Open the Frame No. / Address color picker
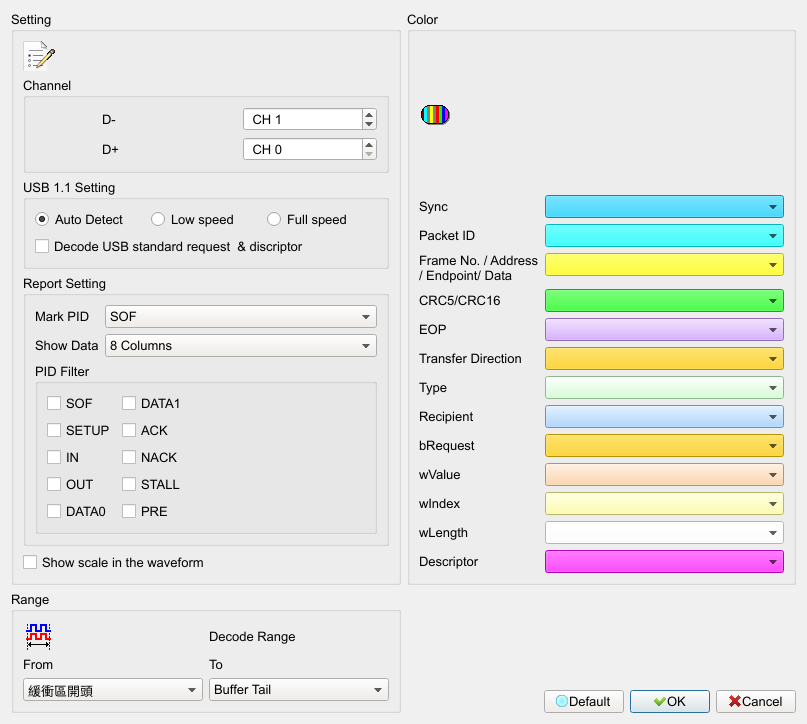The height and width of the screenshot is (724, 807). pos(664,264)
